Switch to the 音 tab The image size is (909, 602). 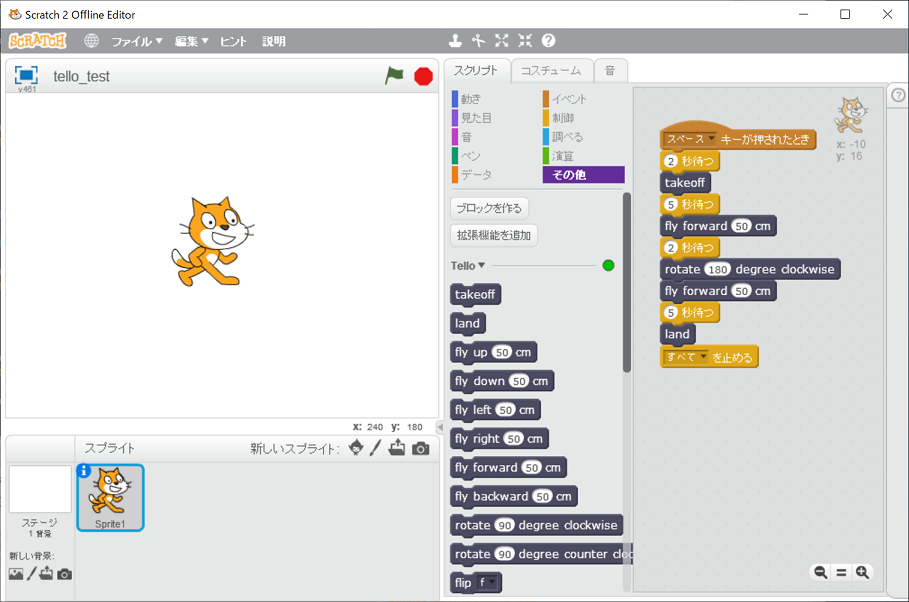pyautogui.click(x=609, y=71)
